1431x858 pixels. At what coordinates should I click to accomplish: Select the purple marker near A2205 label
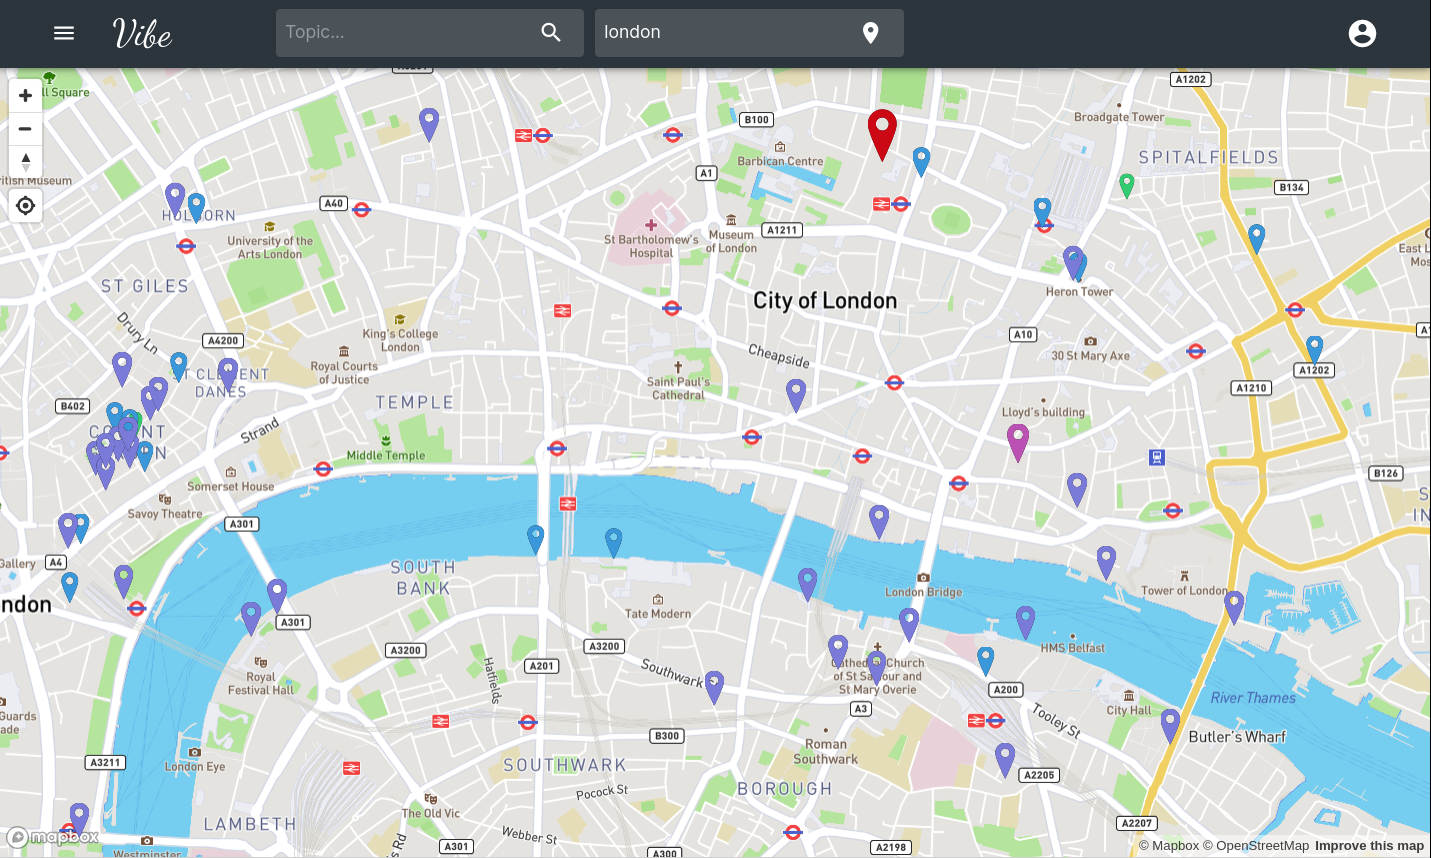[1005, 760]
